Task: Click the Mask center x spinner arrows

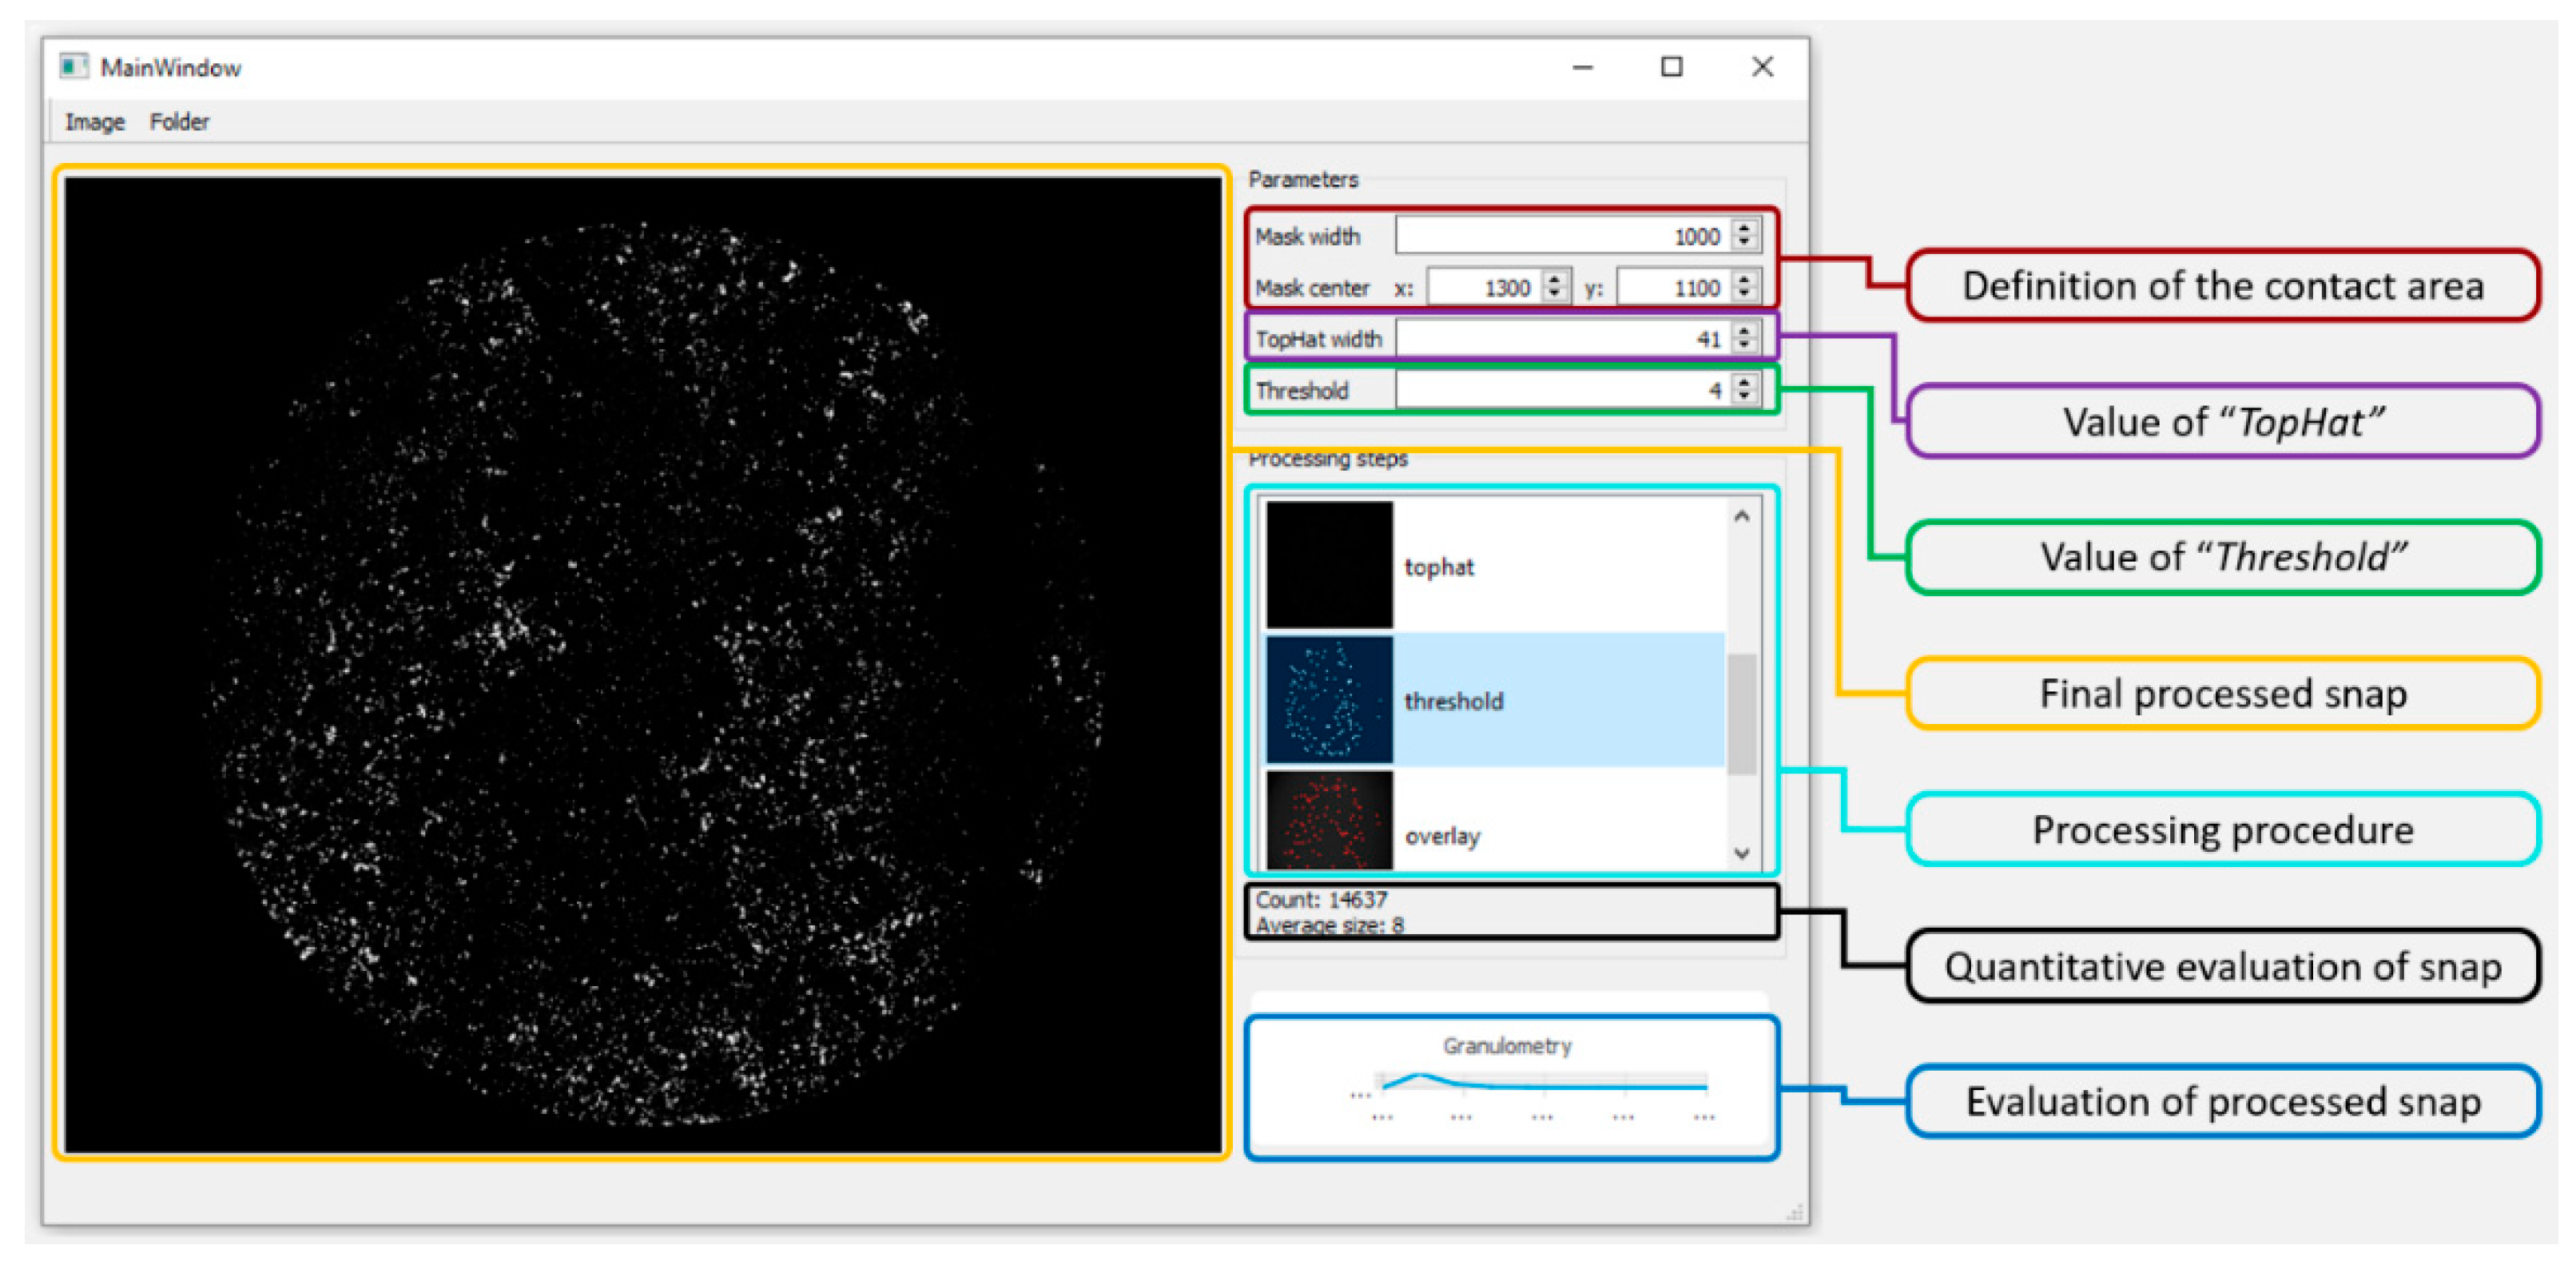Action: (1554, 288)
